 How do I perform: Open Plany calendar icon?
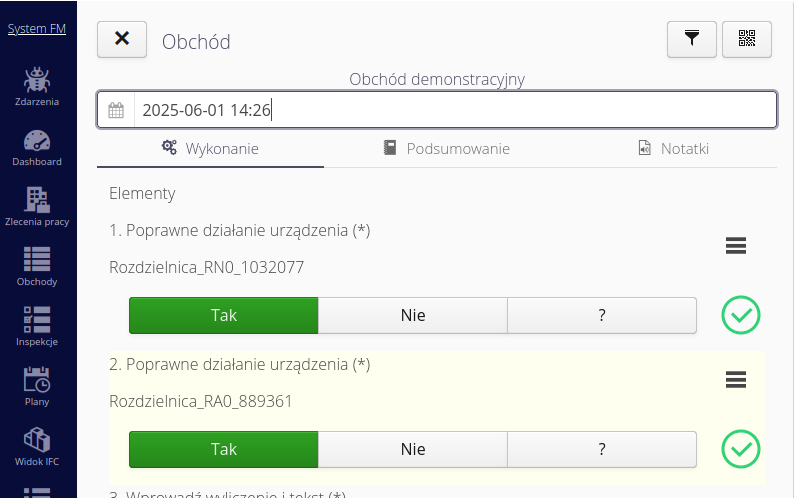coord(37,386)
